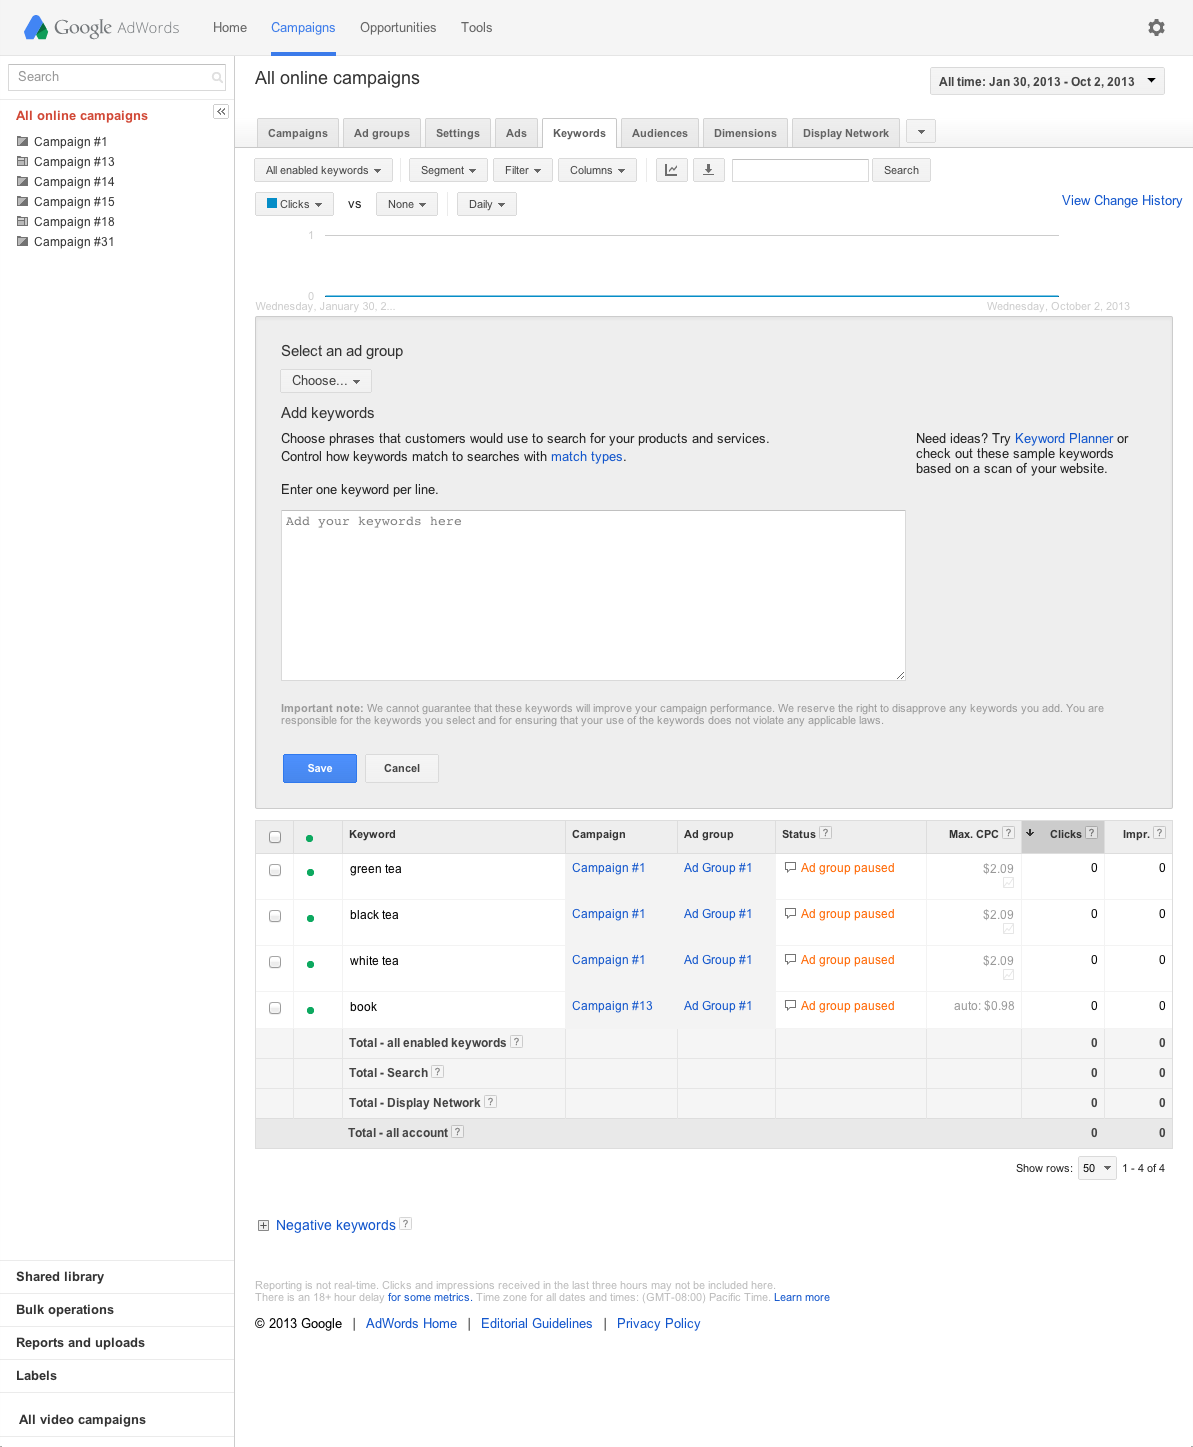This screenshot has width=1193, height=1447.
Task: Open the Clicks column help icon
Action: [1091, 832]
